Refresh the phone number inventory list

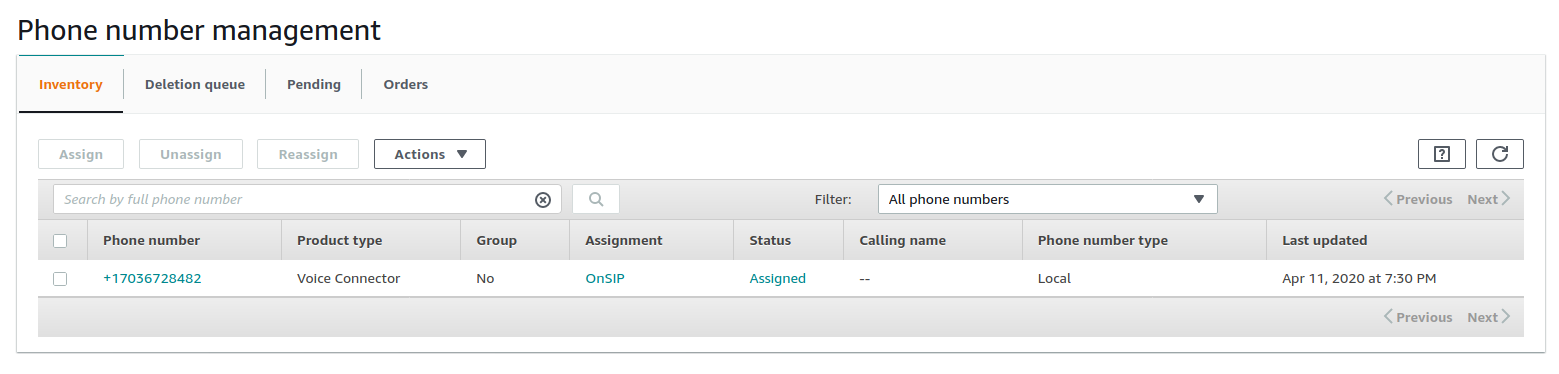click(1499, 154)
